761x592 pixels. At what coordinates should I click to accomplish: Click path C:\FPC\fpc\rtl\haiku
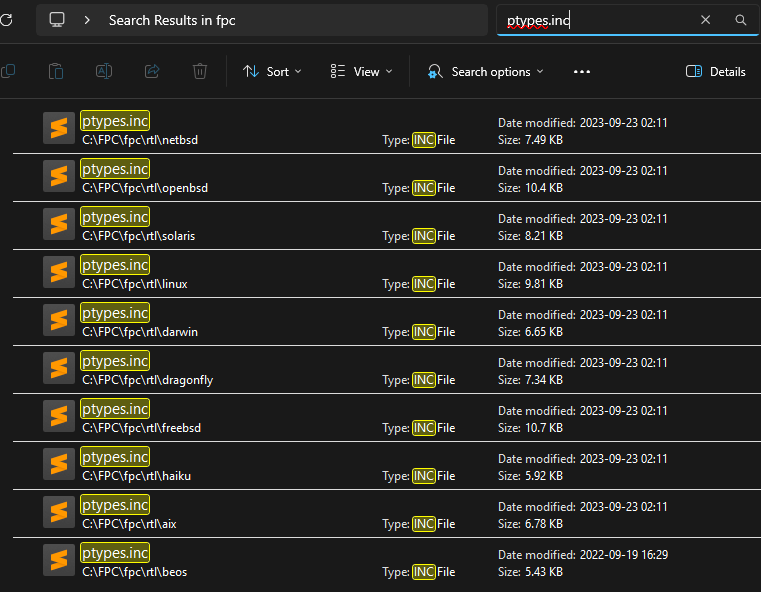[137, 477]
